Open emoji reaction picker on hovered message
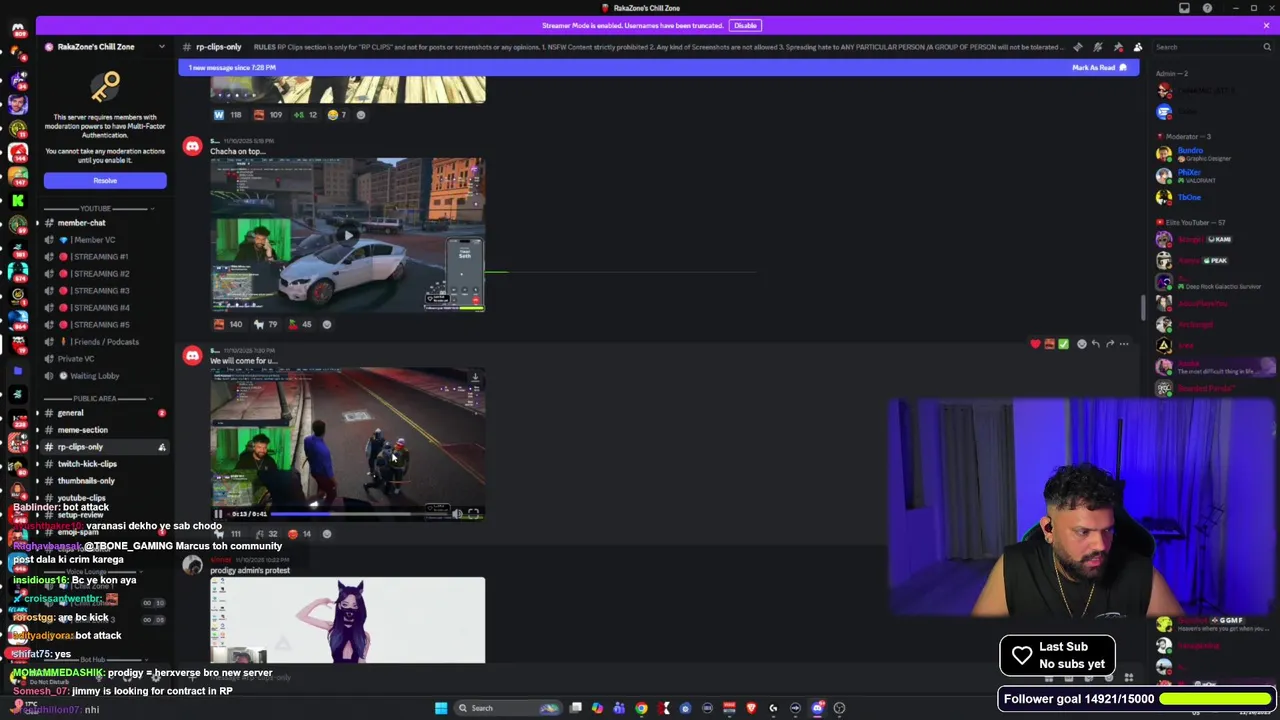The height and width of the screenshot is (720, 1280). tap(1081, 344)
